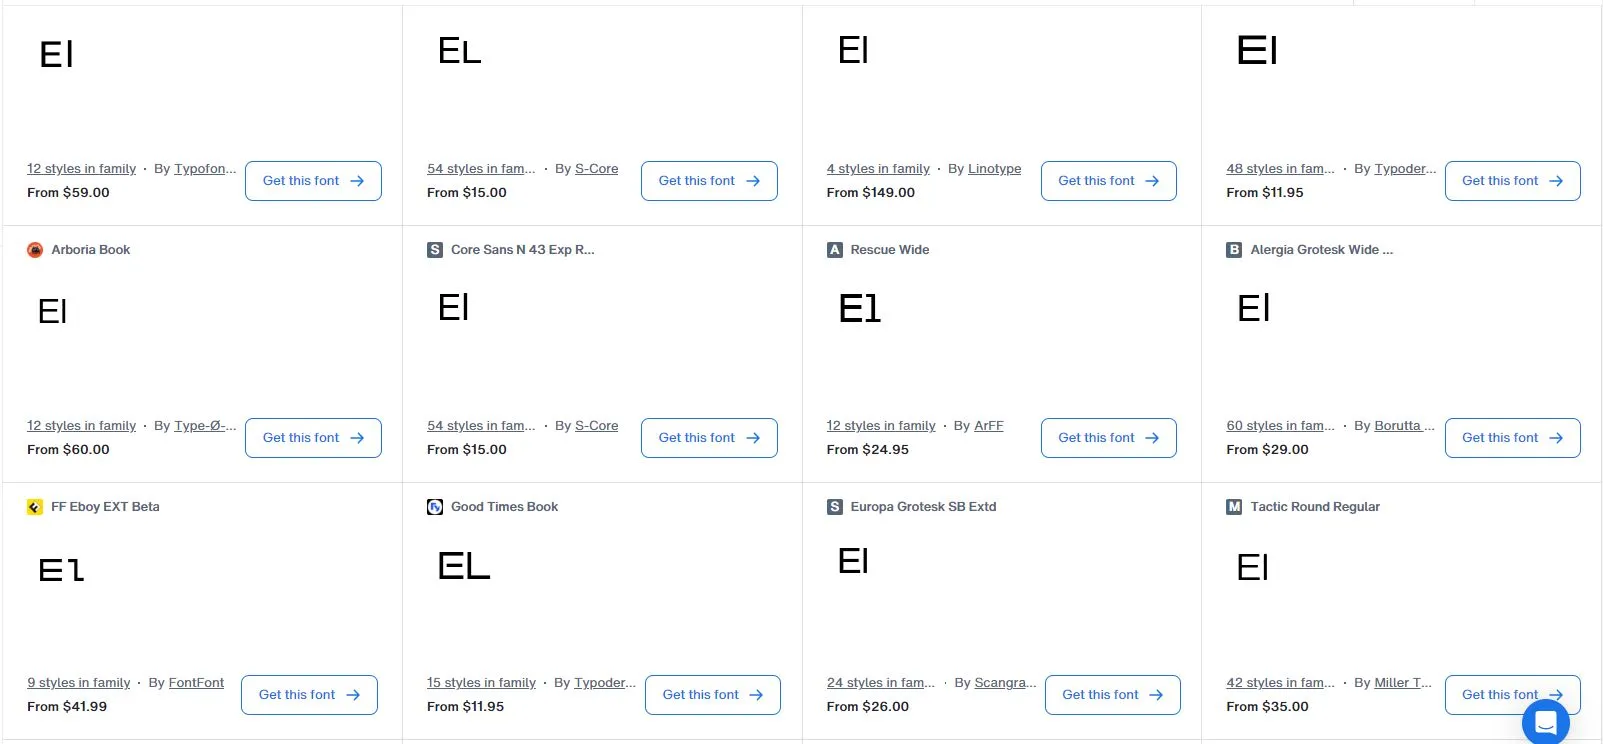
Task: Get the Arboria Book font
Action: click(x=313, y=438)
